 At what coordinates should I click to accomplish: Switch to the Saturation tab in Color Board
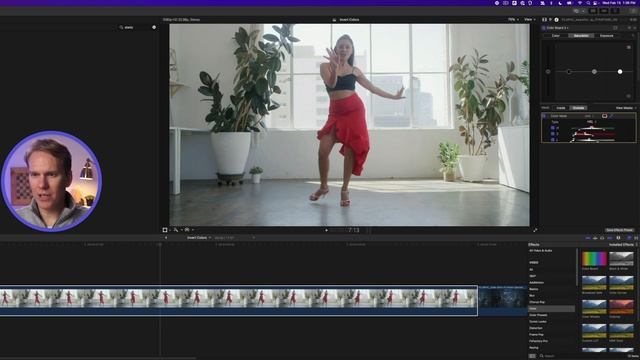[581, 36]
